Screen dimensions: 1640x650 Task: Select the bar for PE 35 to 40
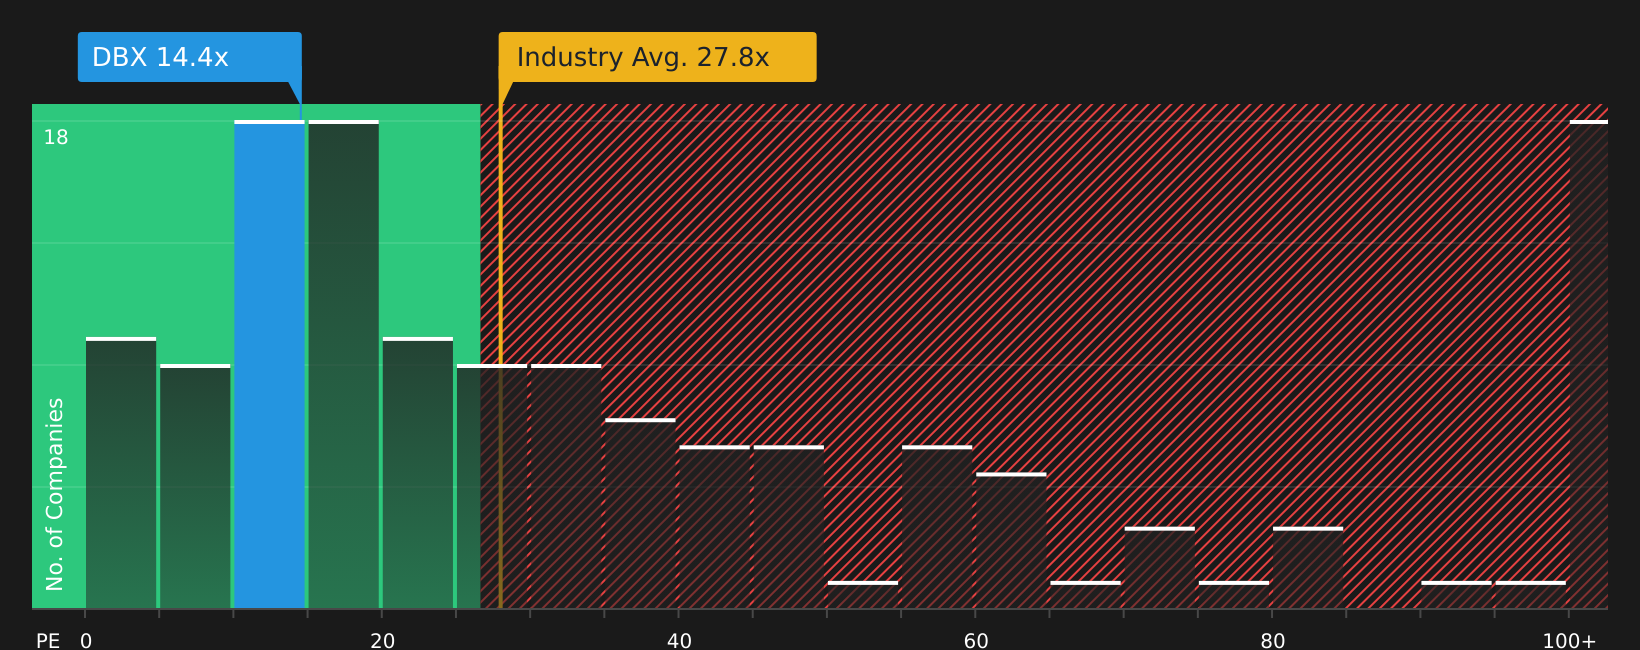point(640,514)
